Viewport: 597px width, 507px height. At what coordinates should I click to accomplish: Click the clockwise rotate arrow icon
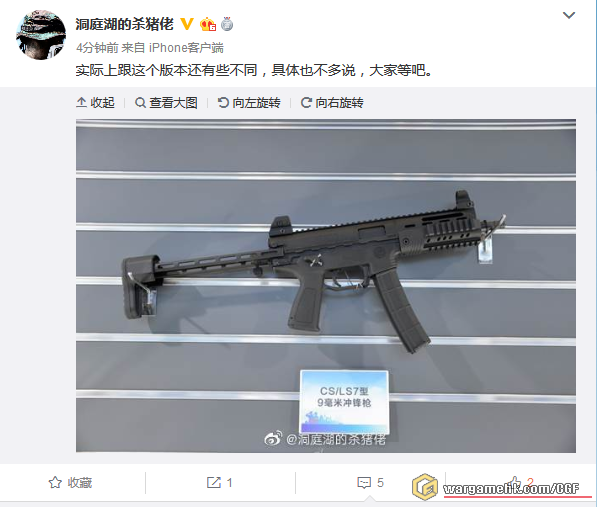coord(306,103)
